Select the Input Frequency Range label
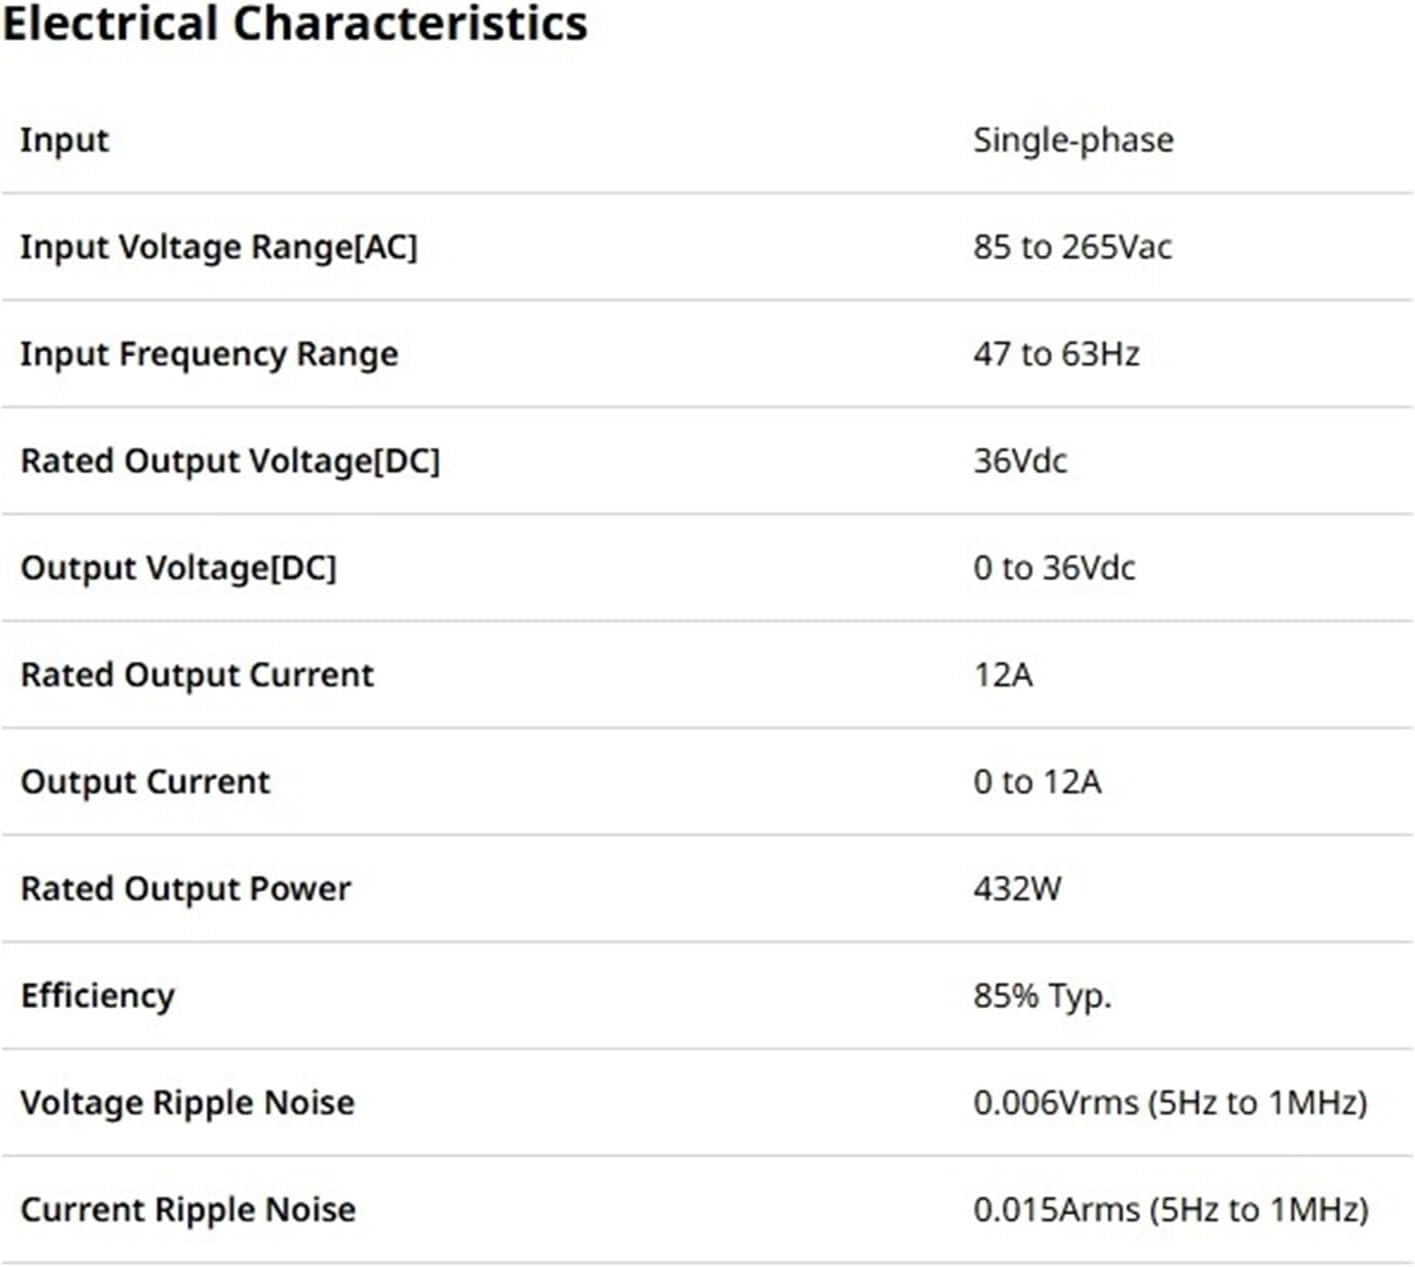Image resolution: width=1415 pixels, height=1267 pixels. 209,354
